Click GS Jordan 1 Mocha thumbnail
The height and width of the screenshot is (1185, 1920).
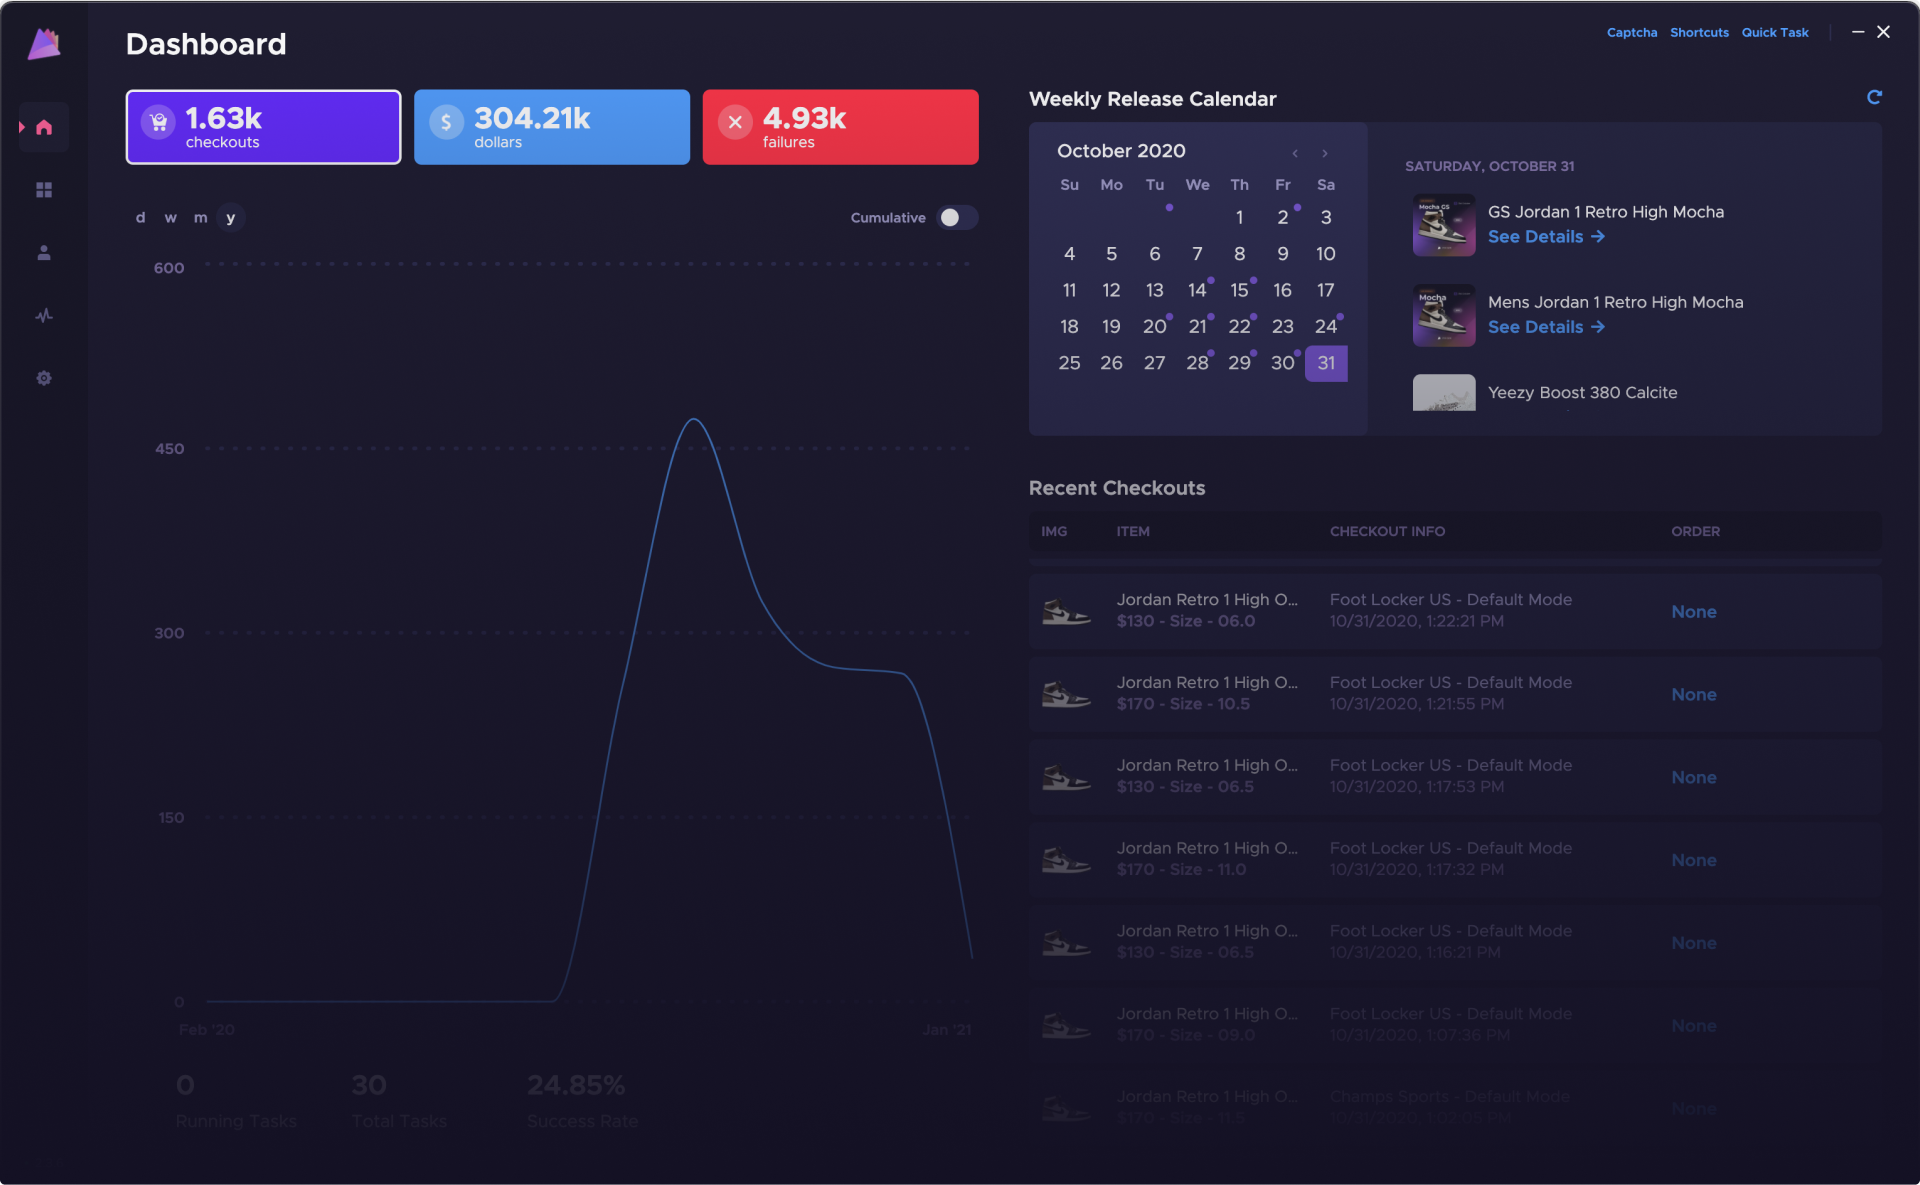coord(1444,225)
